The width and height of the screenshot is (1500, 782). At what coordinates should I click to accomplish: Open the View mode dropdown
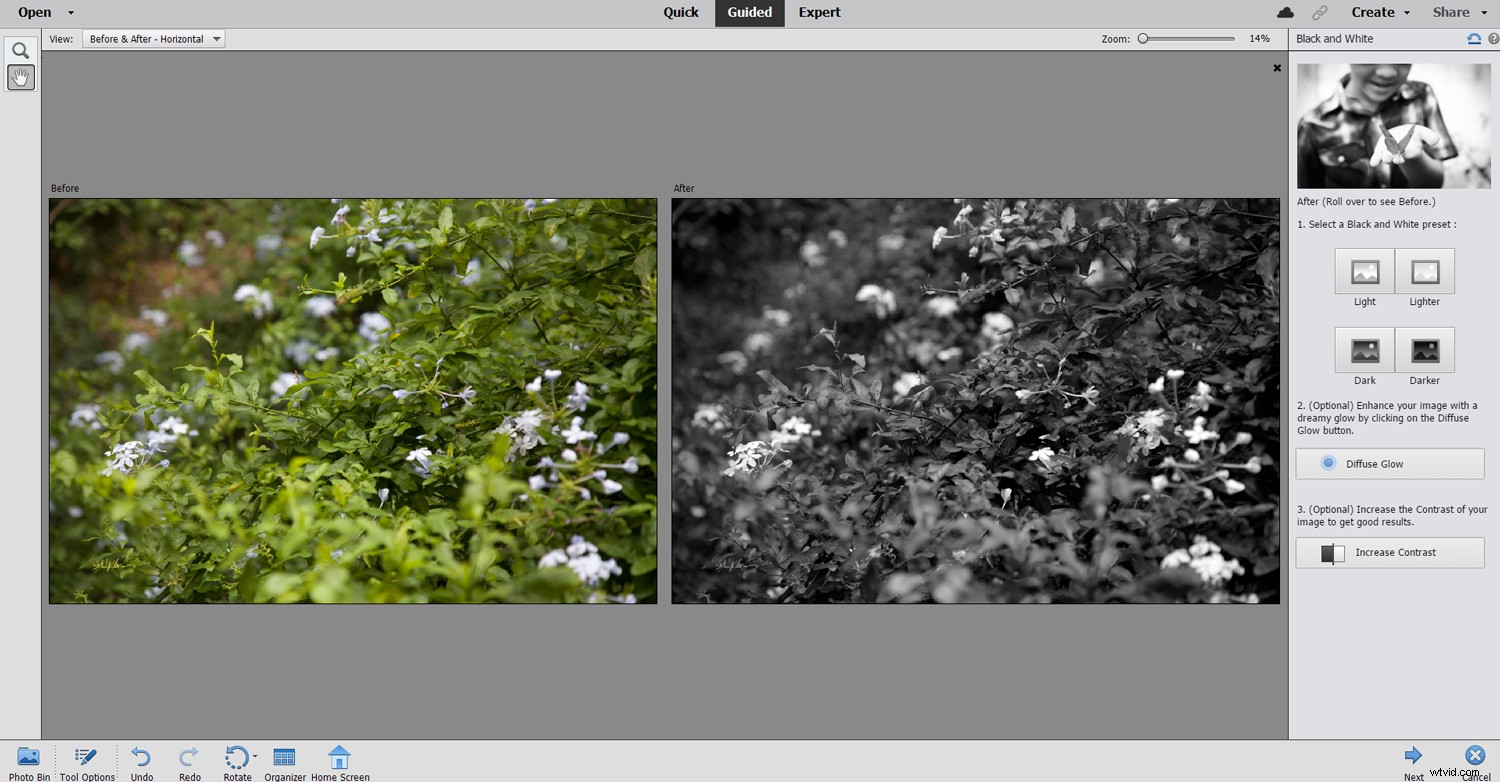pyautogui.click(x=153, y=38)
